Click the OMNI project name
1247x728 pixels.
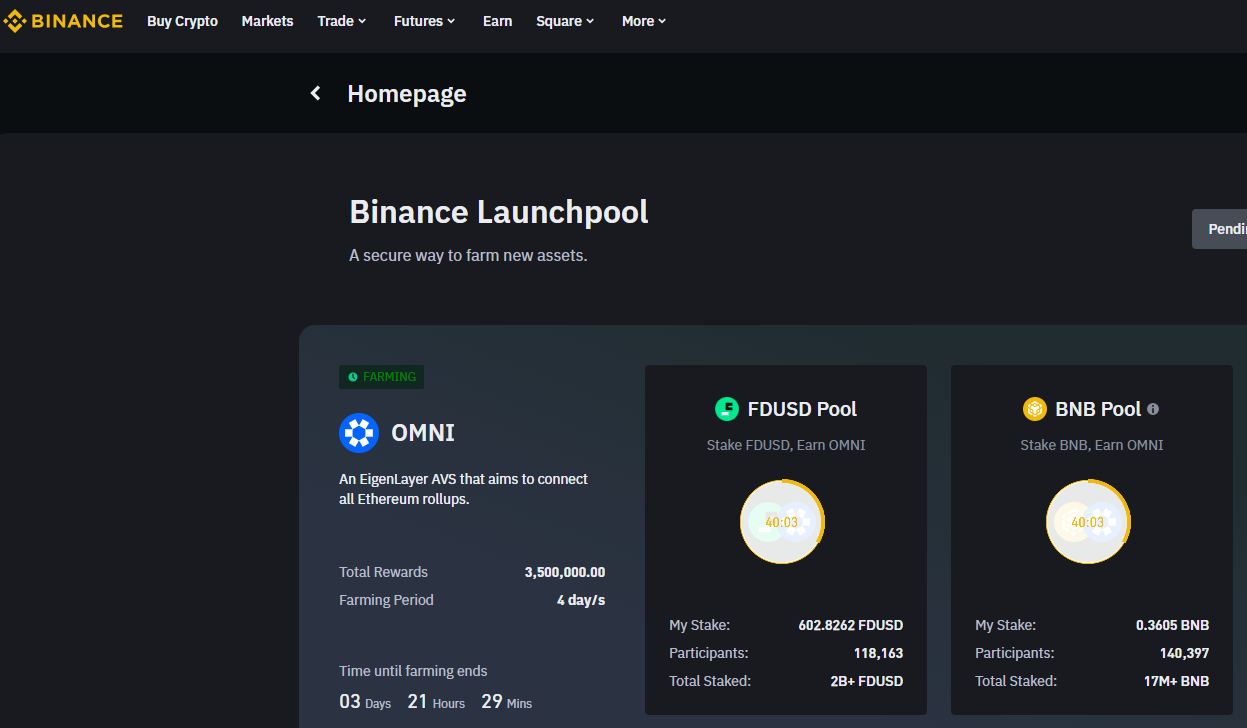(x=423, y=433)
